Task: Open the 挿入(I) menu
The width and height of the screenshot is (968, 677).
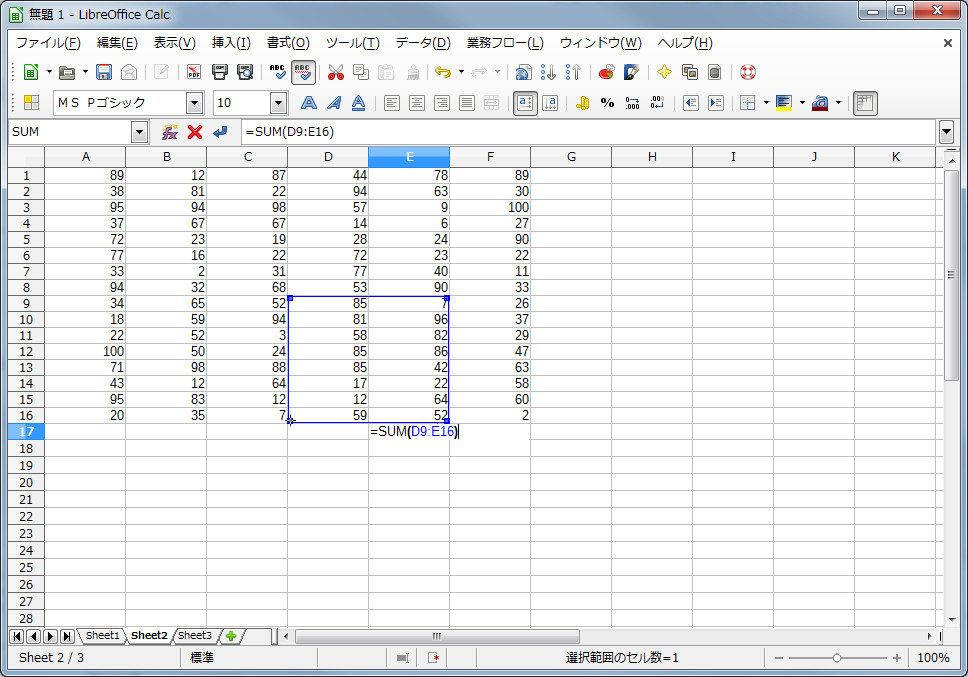Action: pyautogui.click(x=231, y=43)
